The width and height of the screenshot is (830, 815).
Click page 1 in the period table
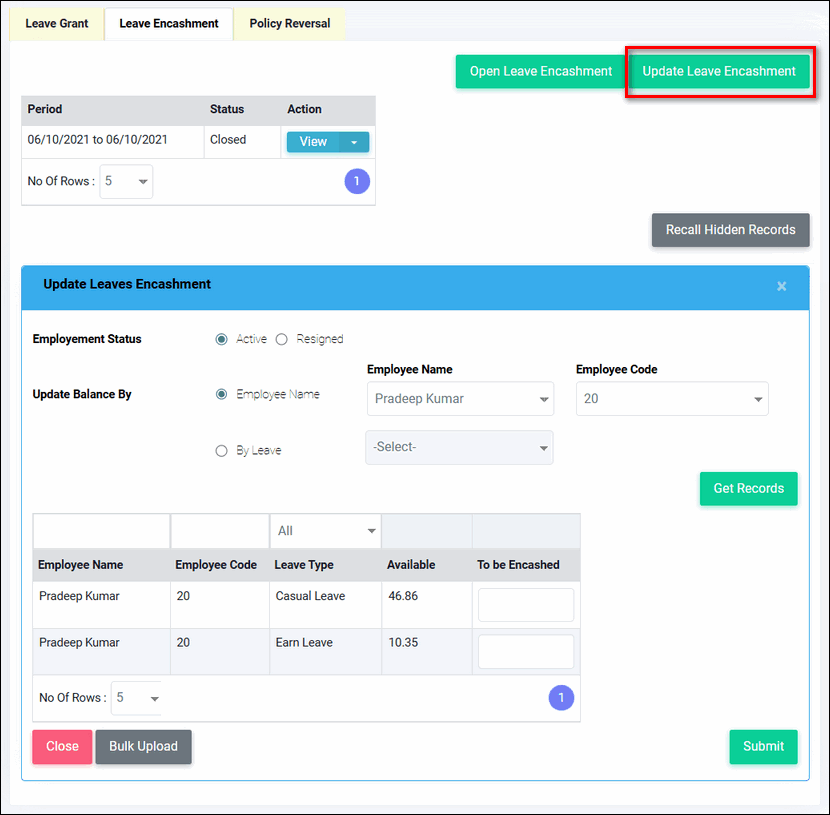coord(357,182)
